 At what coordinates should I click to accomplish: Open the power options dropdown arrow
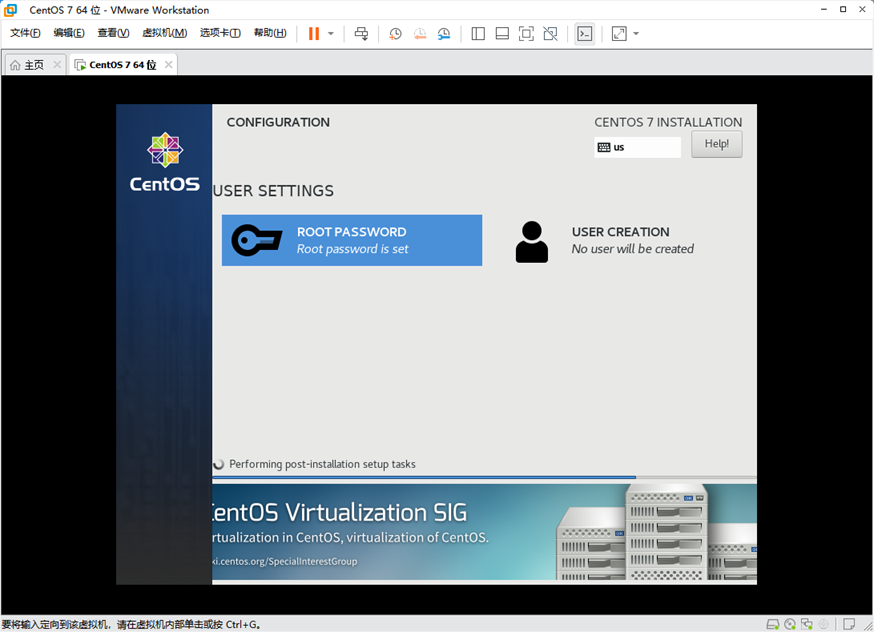(x=331, y=33)
